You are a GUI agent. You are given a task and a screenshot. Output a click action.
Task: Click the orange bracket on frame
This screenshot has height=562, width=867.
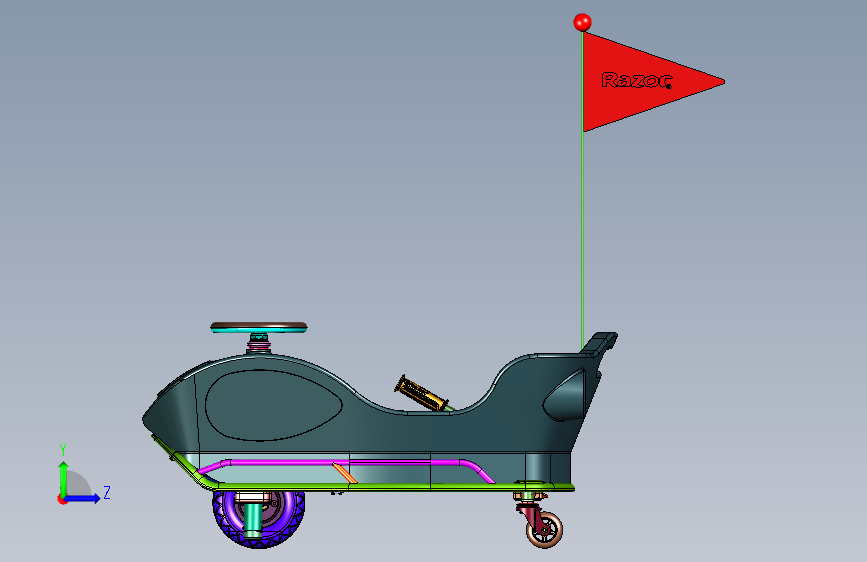pyautogui.click(x=344, y=473)
